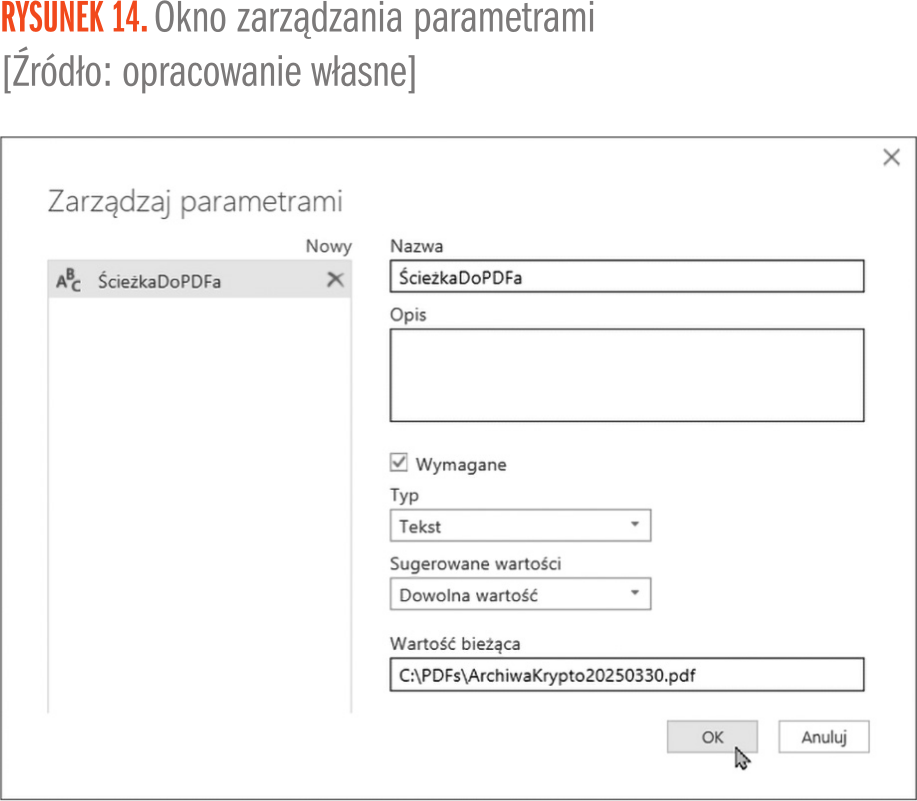Confirm with the OK button

(x=712, y=737)
